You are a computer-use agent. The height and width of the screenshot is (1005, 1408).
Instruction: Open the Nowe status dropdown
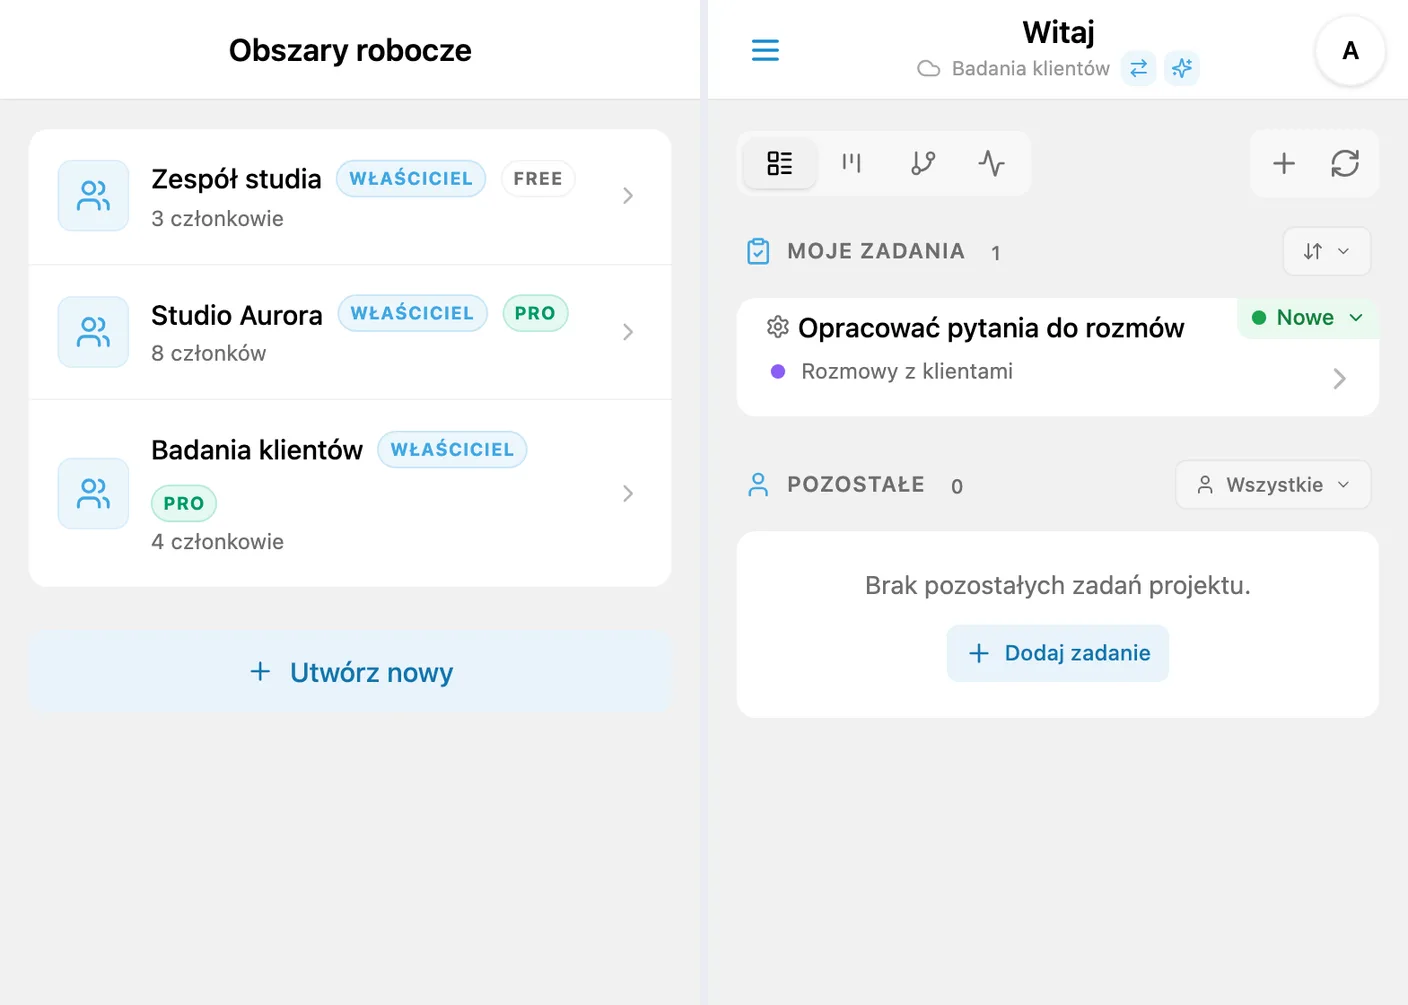1308,318
